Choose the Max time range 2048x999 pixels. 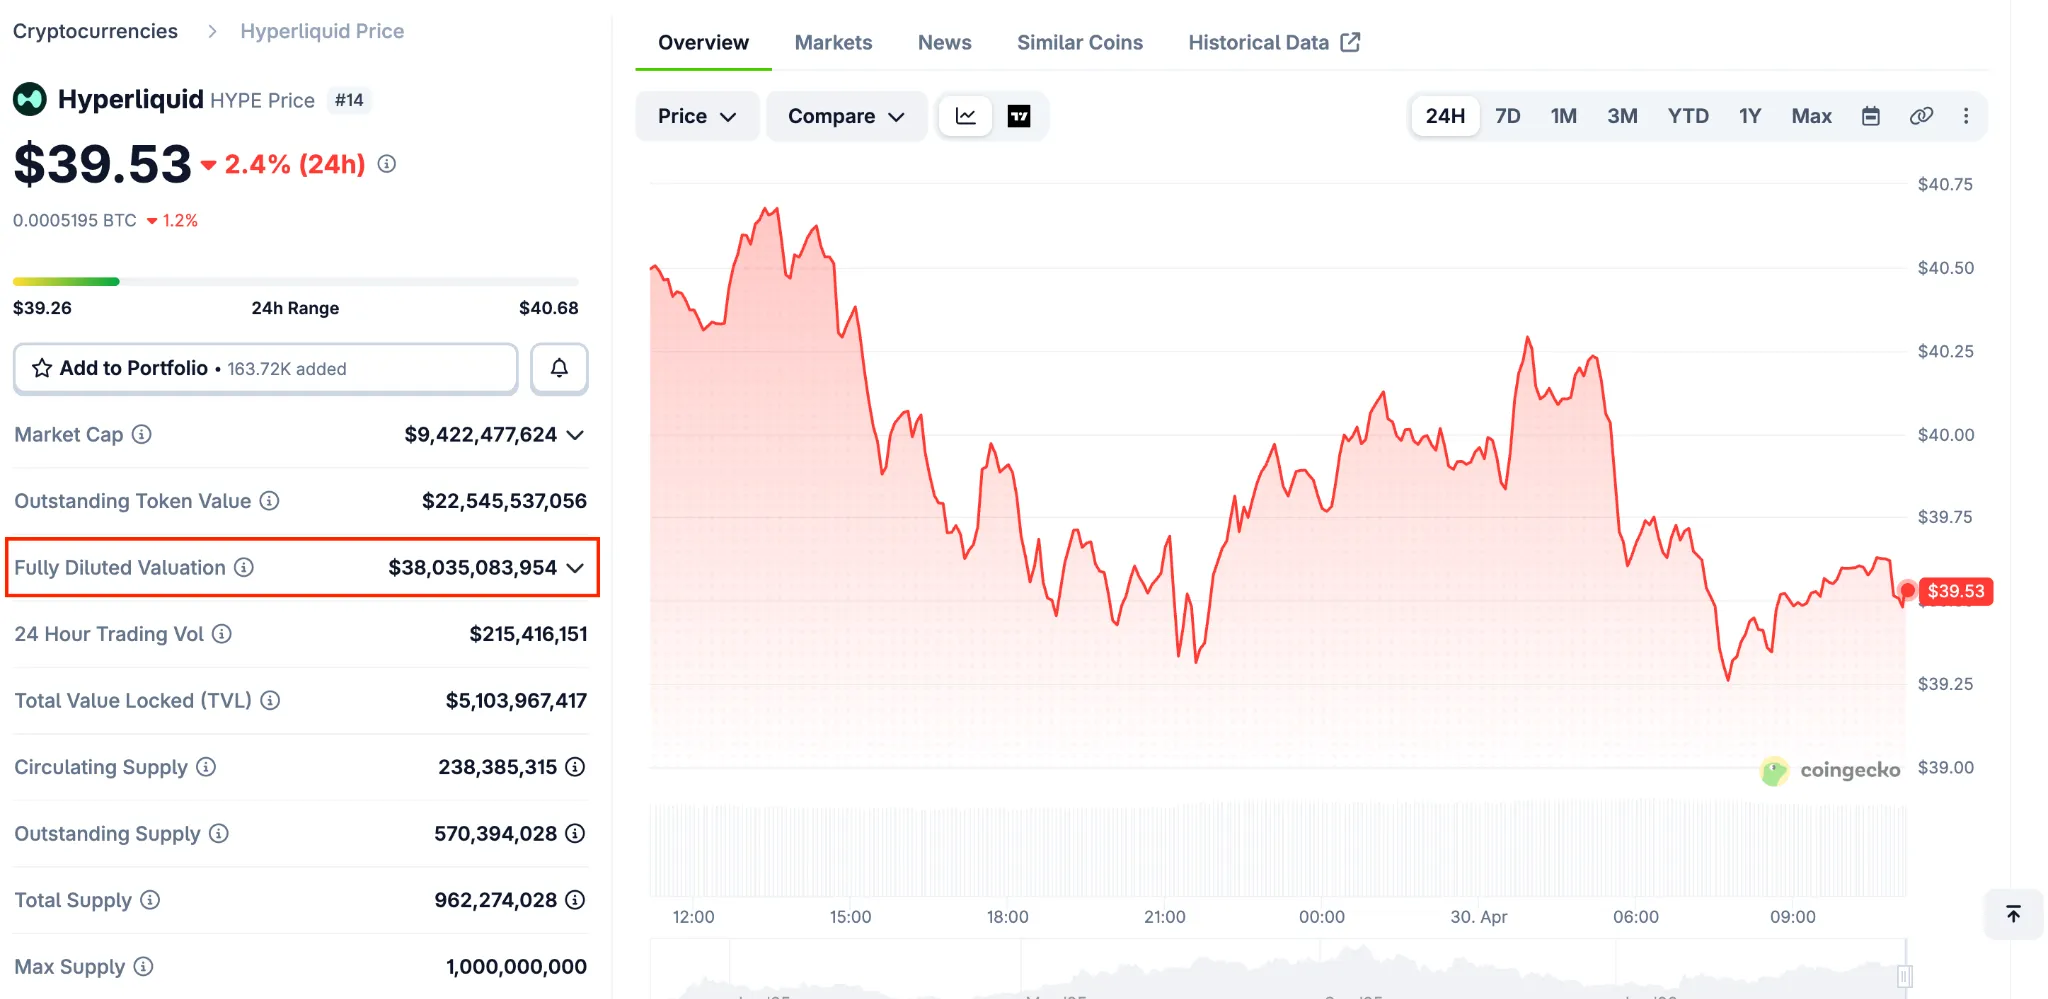1811,117
